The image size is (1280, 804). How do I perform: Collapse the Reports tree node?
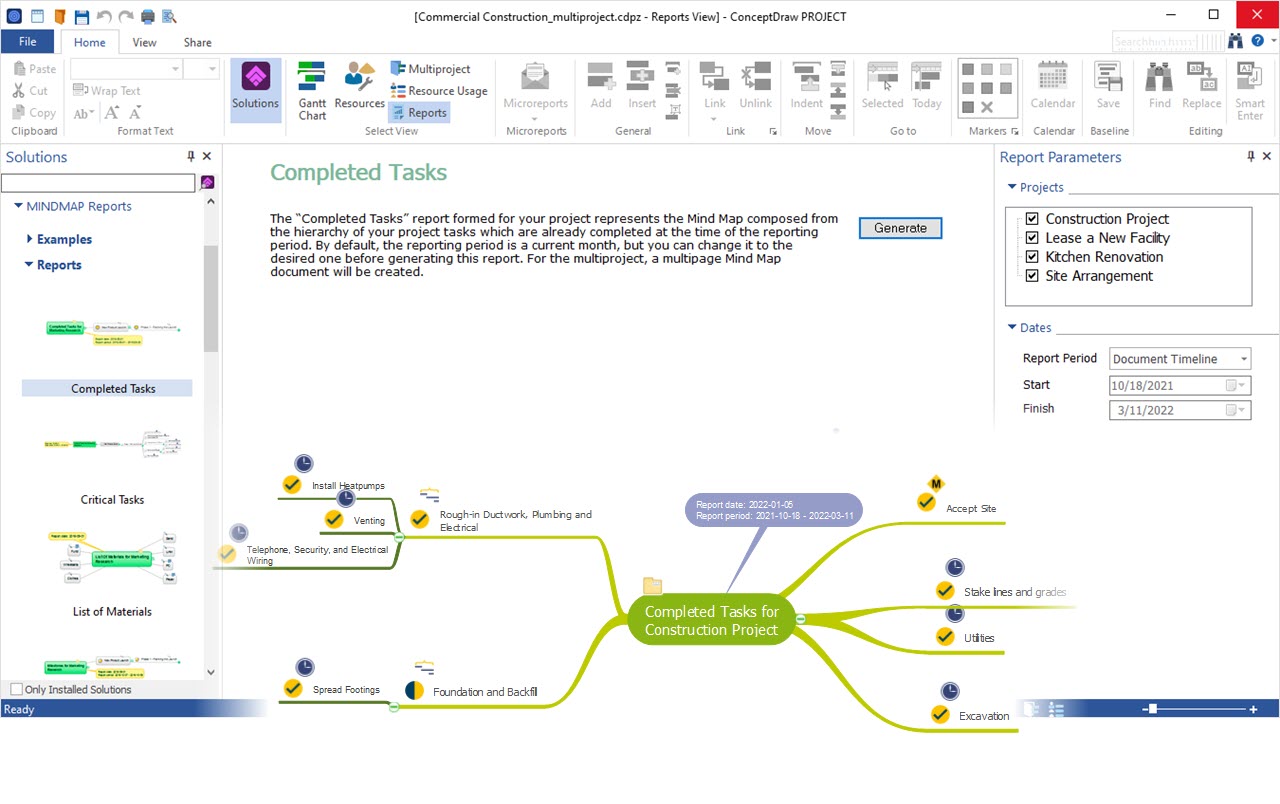point(29,265)
